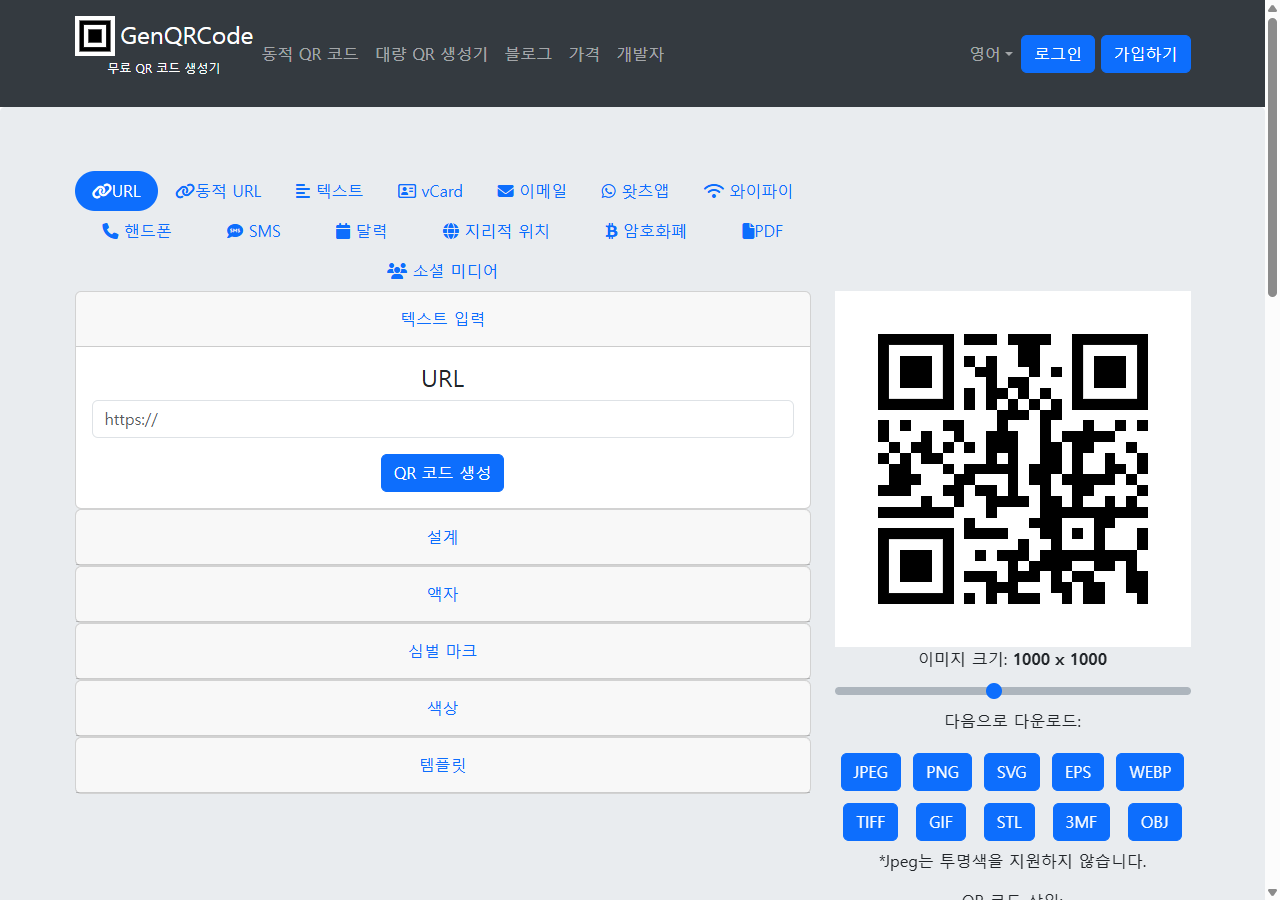The image size is (1280, 900).
Task: Download the QR code as SVG
Action: click(1011, 772)
